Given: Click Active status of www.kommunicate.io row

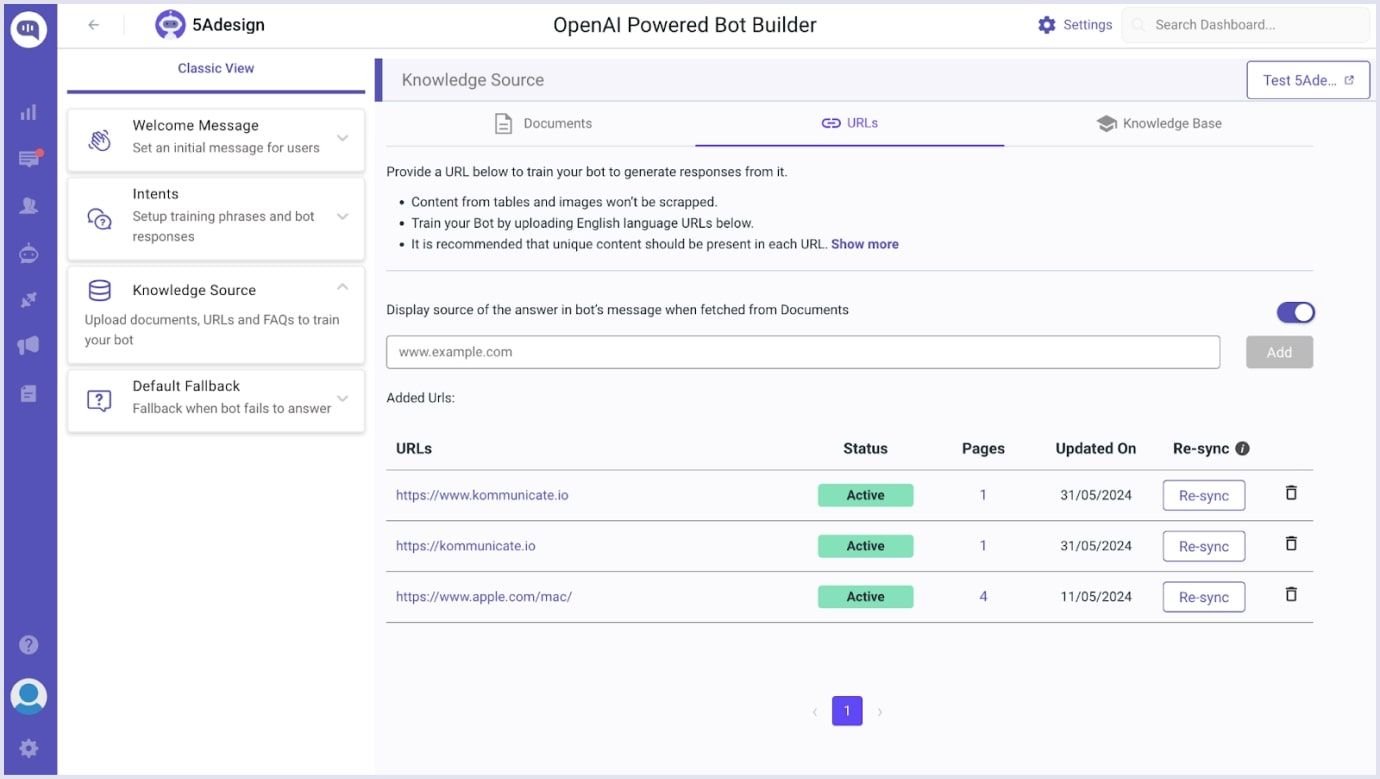Looking at the screenshot, I should coord(865,495).
